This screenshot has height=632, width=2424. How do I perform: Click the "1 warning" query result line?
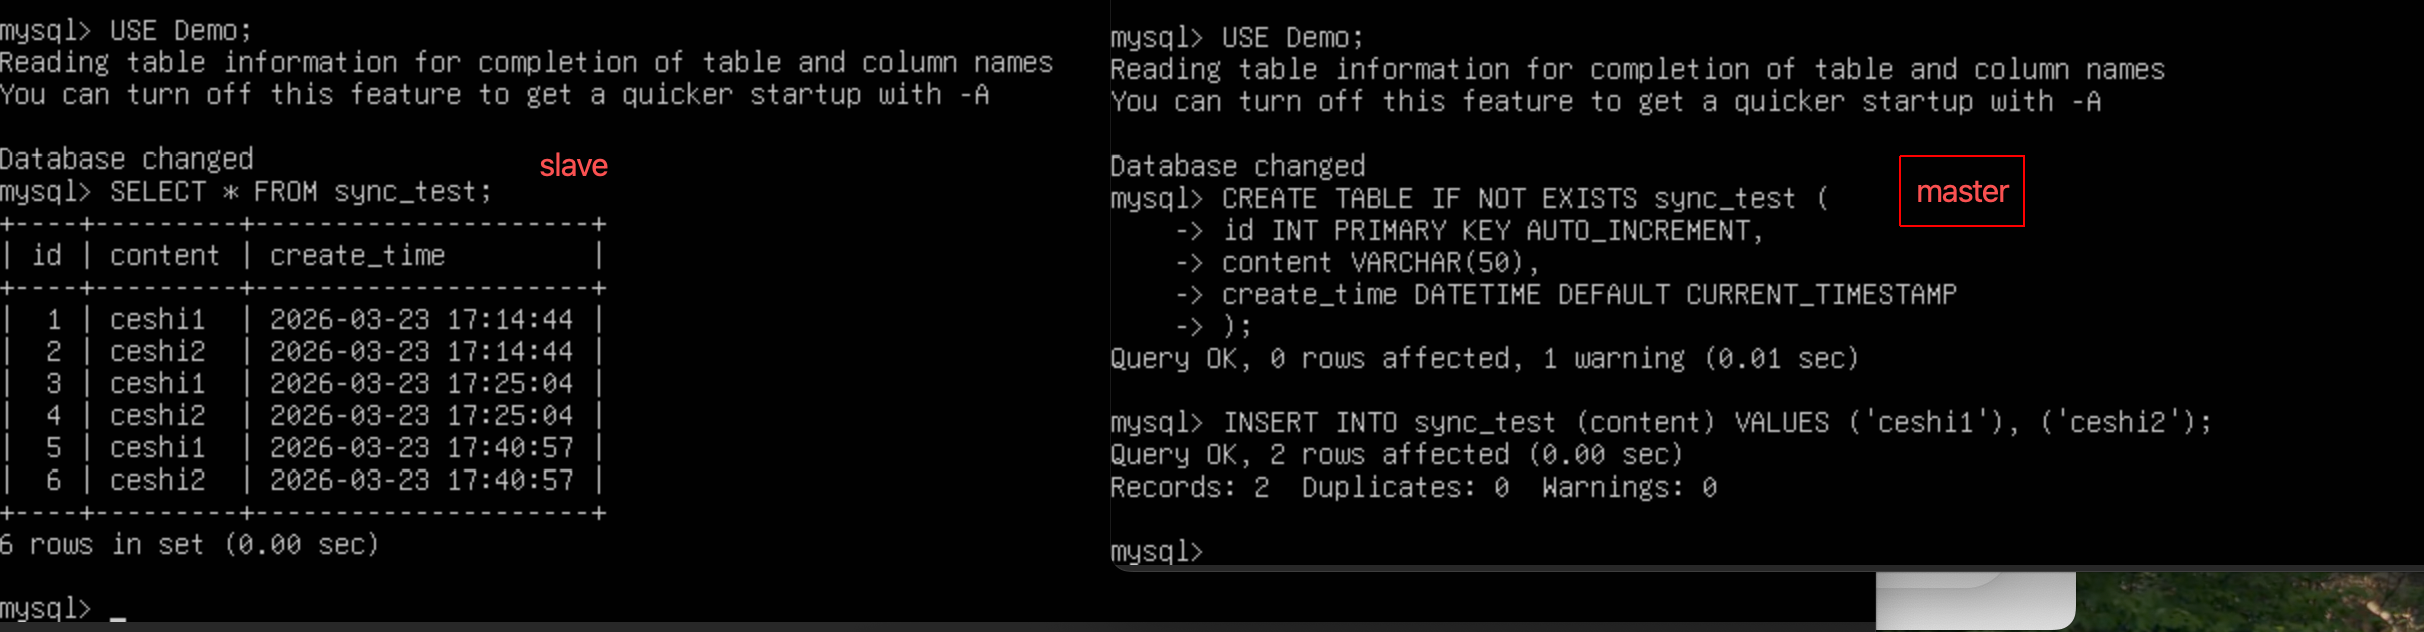pyautogui.click(x=1484, y=359)
